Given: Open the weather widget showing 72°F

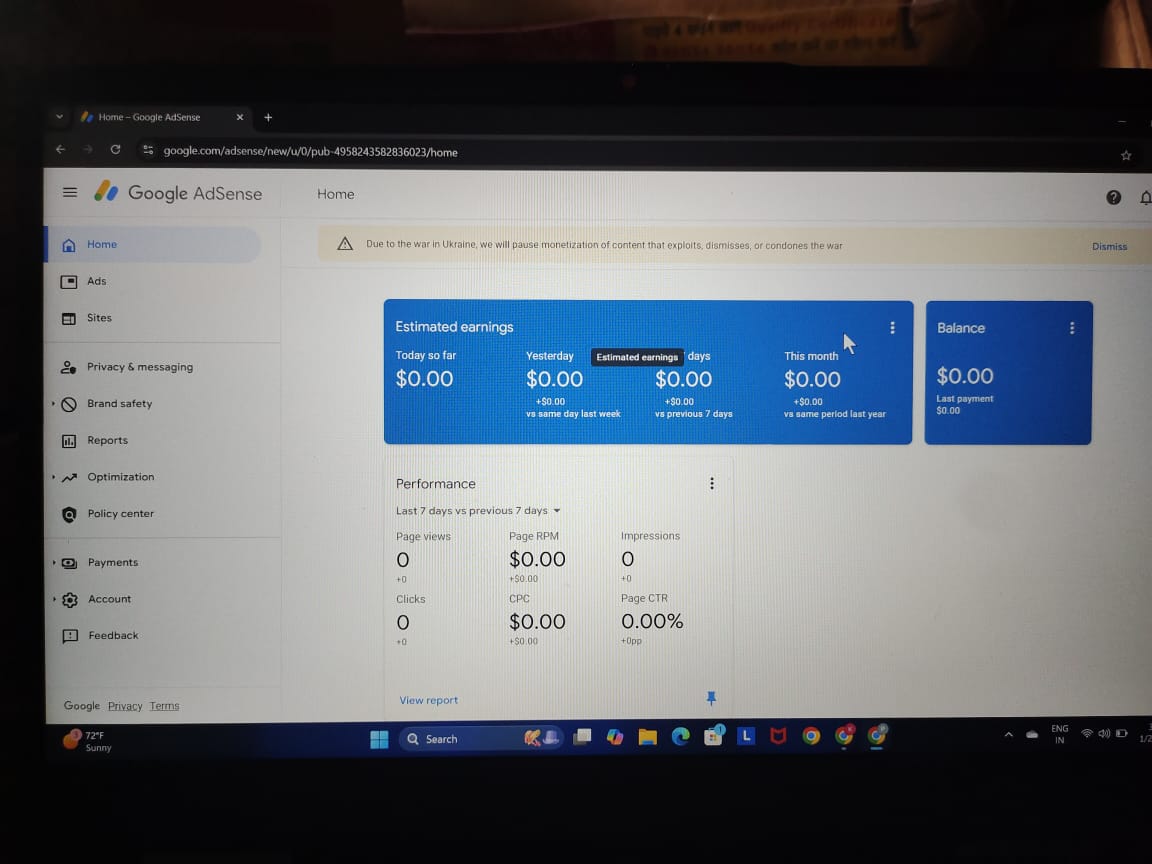Looking at the screenshot, I should click(87, 740).
